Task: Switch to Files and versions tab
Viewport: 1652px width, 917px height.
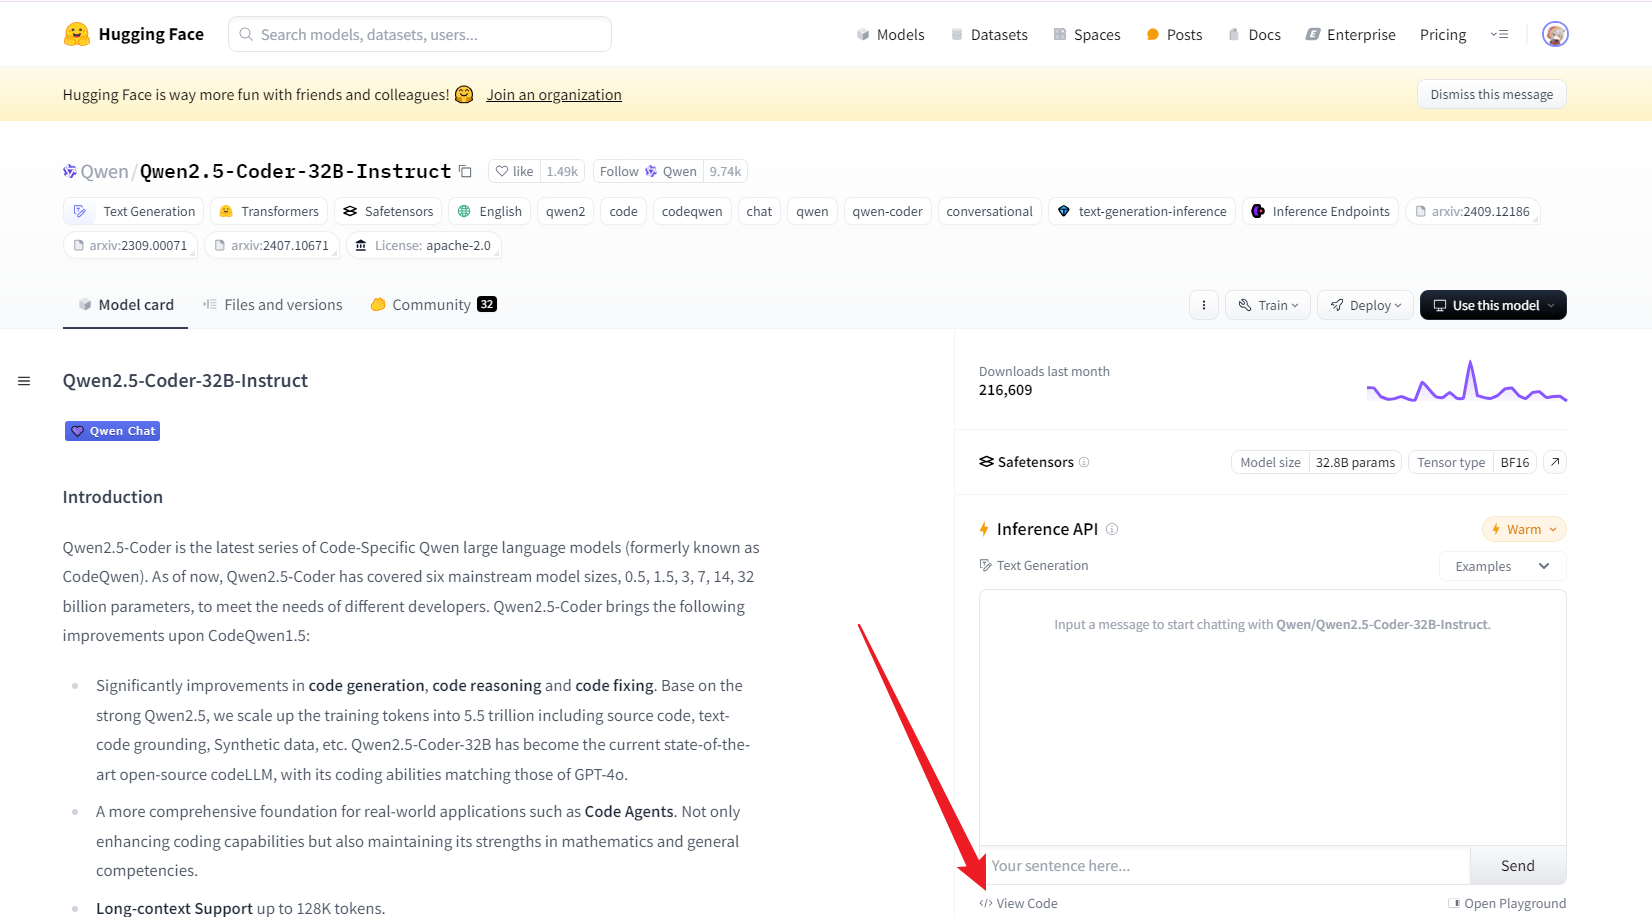Action: (x=272, y=305)
